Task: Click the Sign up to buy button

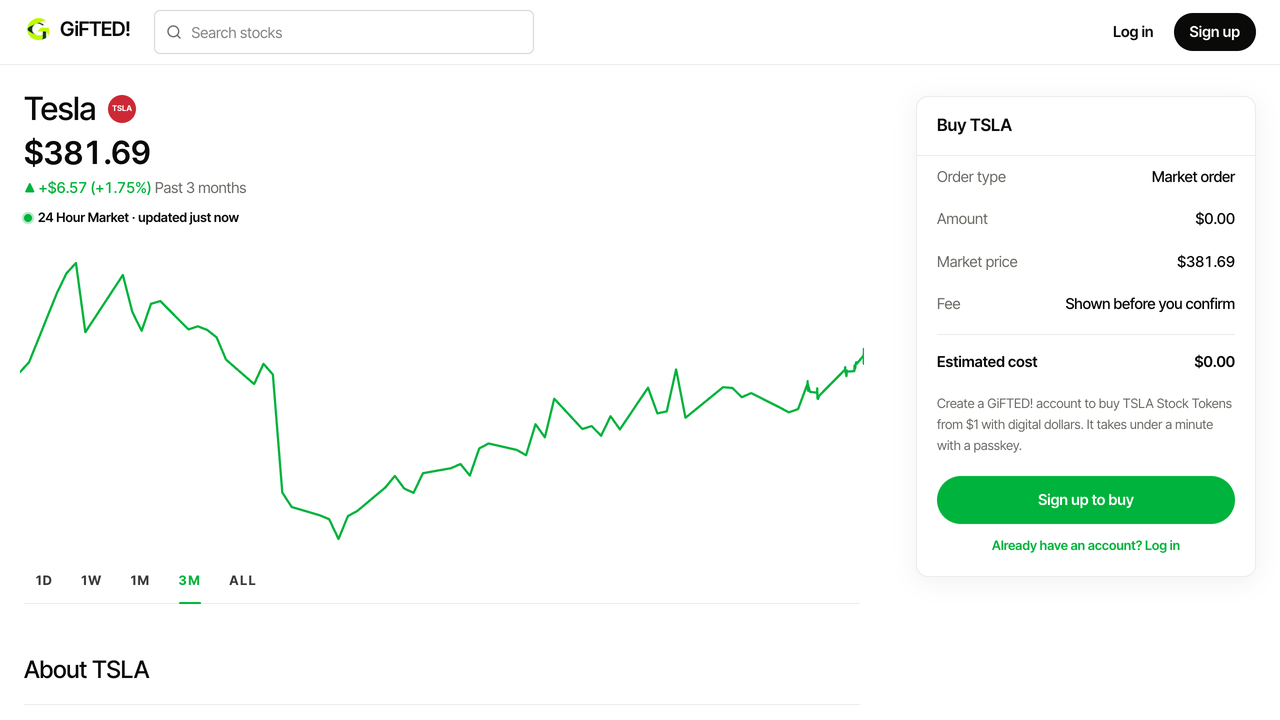Action: tap(1086, 500)
